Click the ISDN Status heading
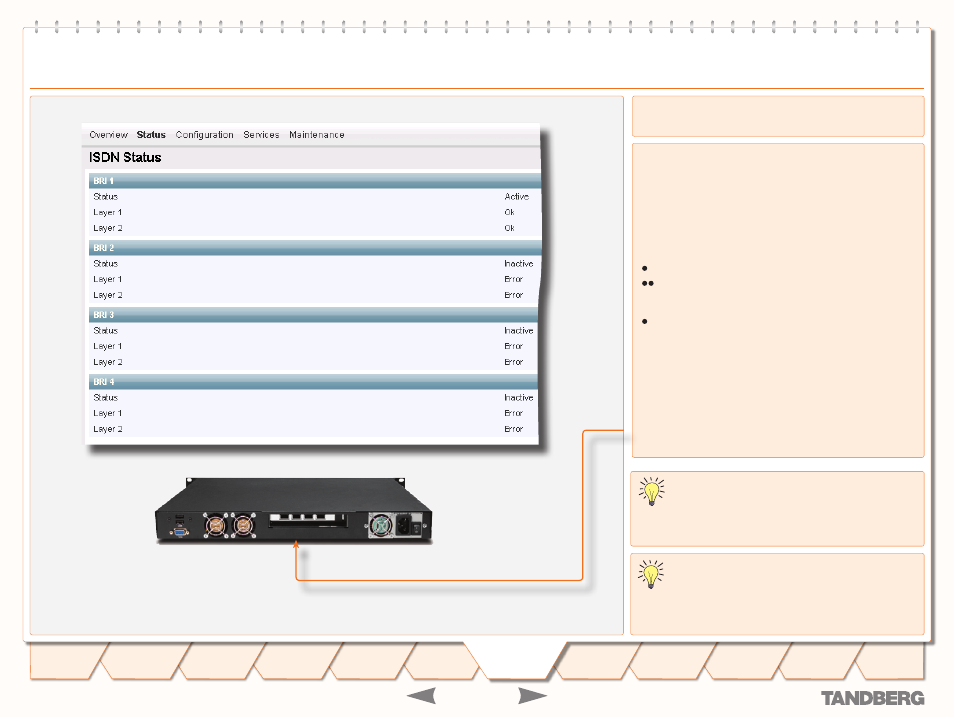This screenshot has height=717, width=954. tap(125, 157)
